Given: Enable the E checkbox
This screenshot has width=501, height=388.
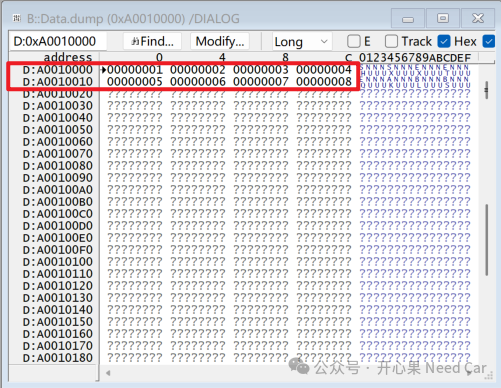Looking at the screenshot, I should pyautogui.click(x=354, y=42).
